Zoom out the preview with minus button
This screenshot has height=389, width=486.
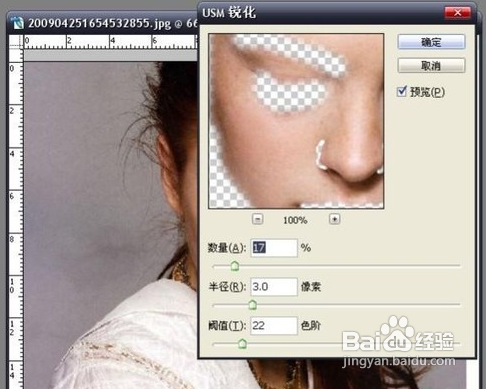258,219
